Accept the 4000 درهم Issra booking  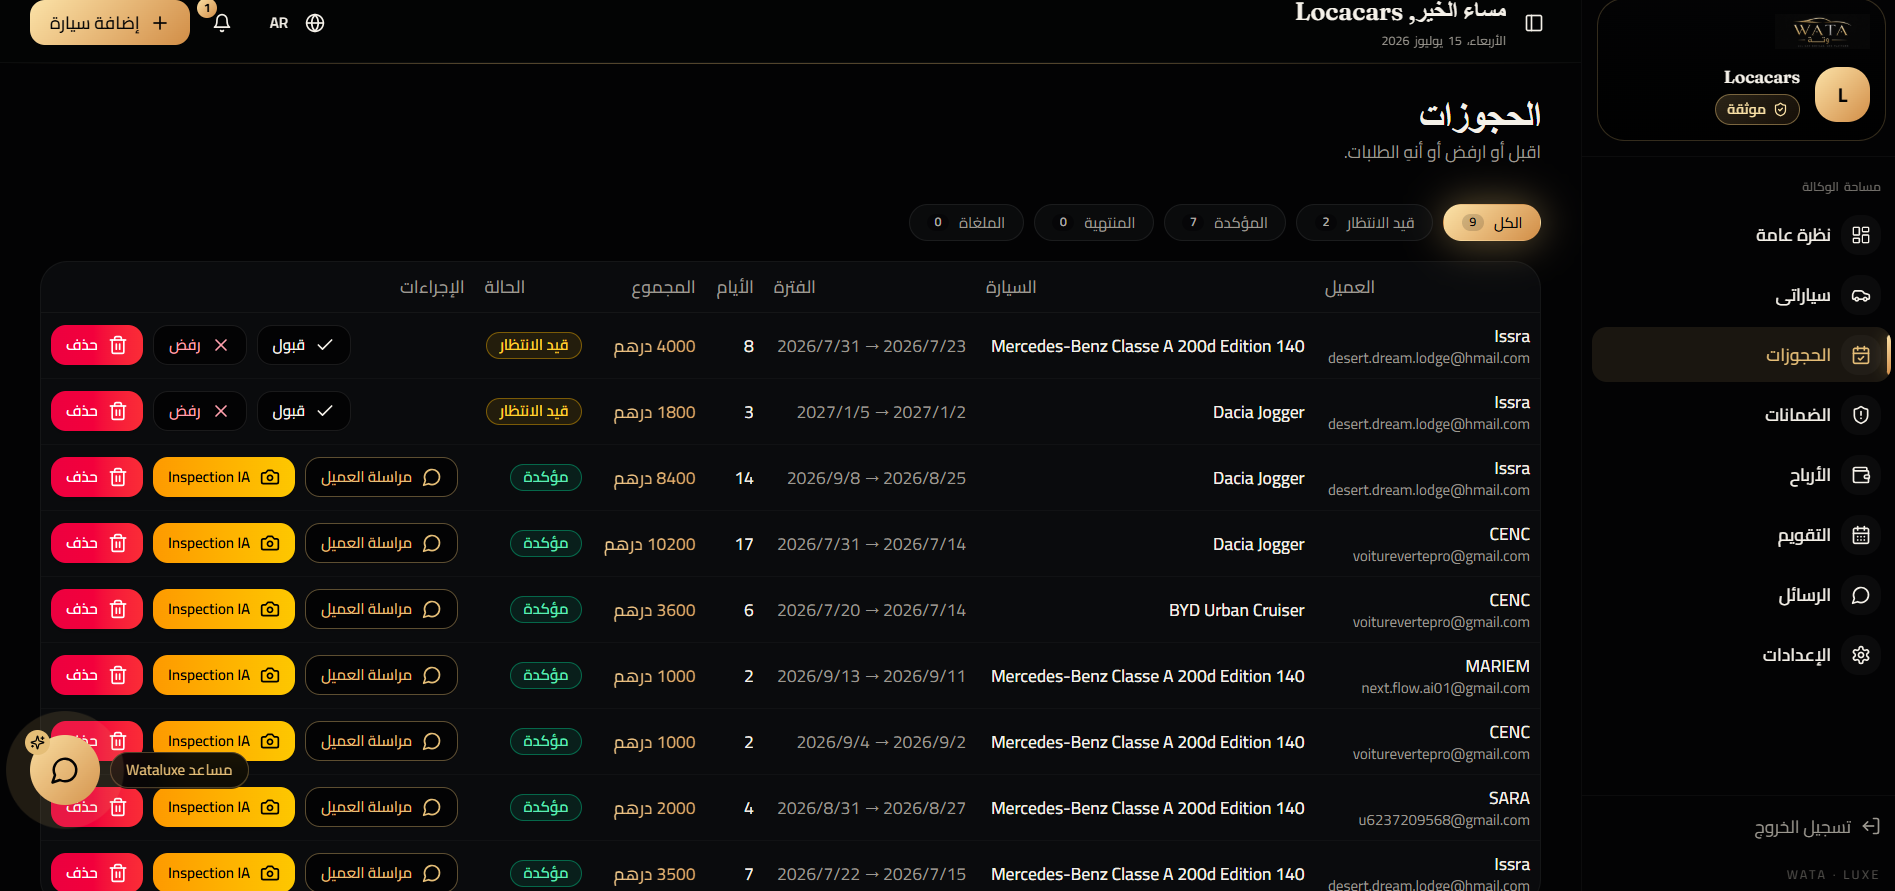point(303,345)
